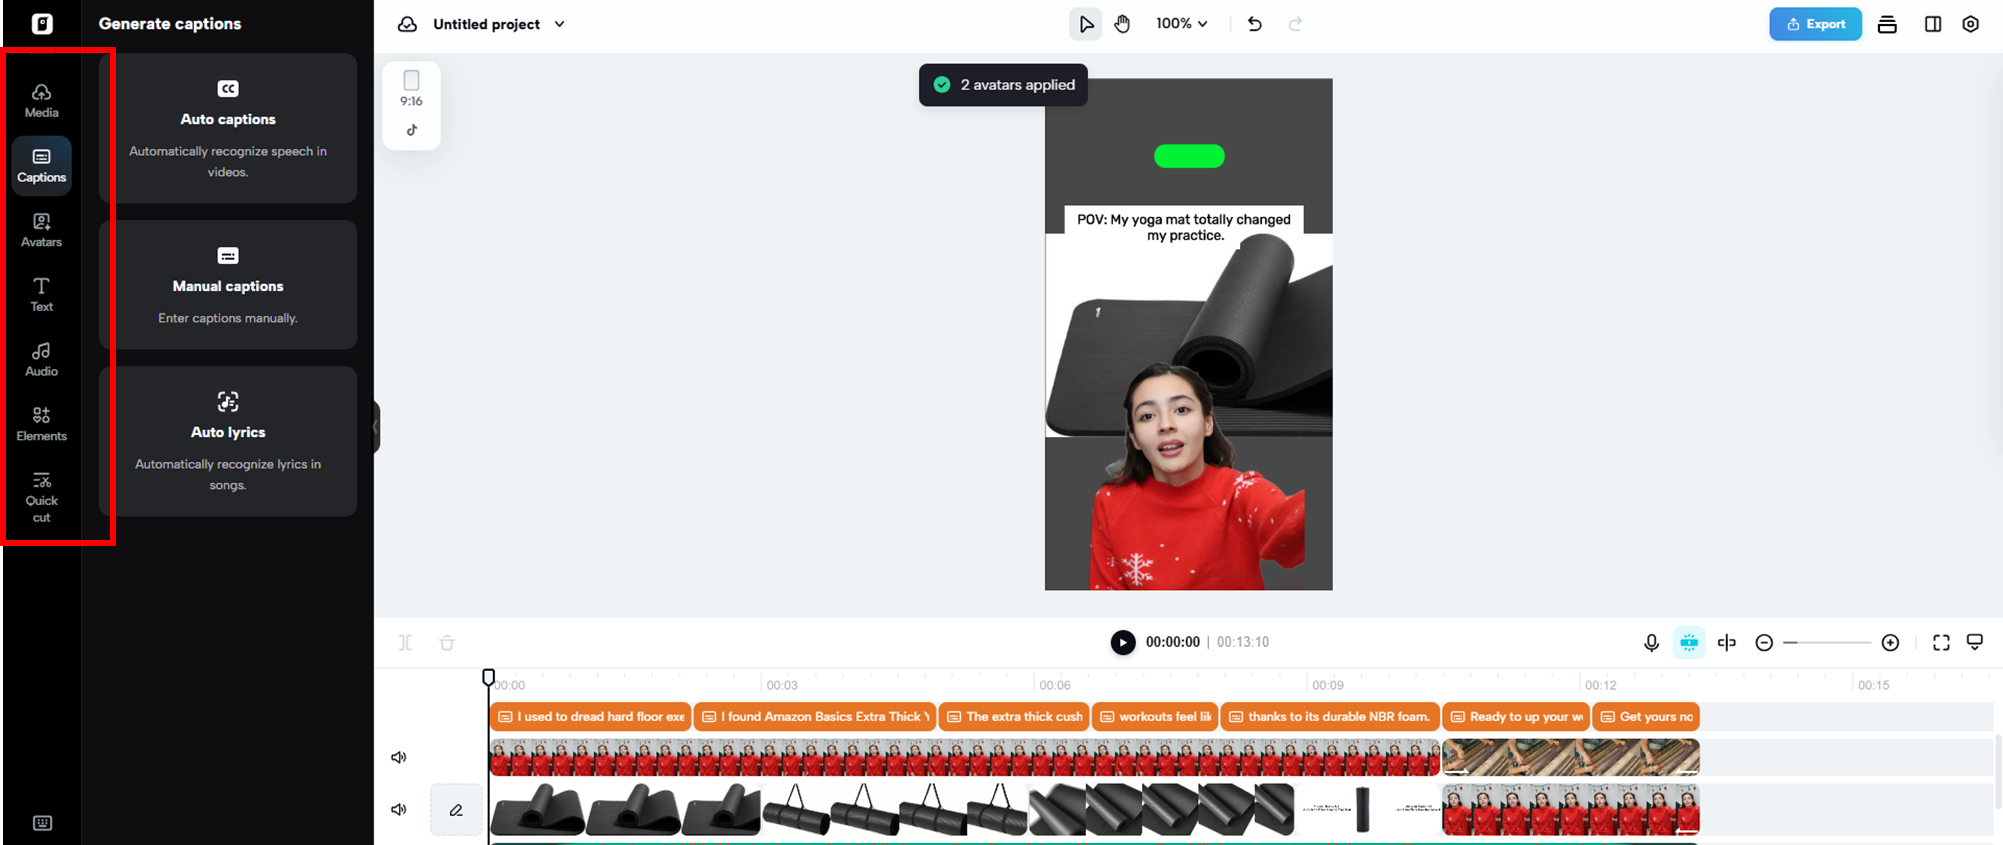Select caption clip 'Get yours no'
The width and height of the screenshot is (2003, 845).
coord(1646,717)
